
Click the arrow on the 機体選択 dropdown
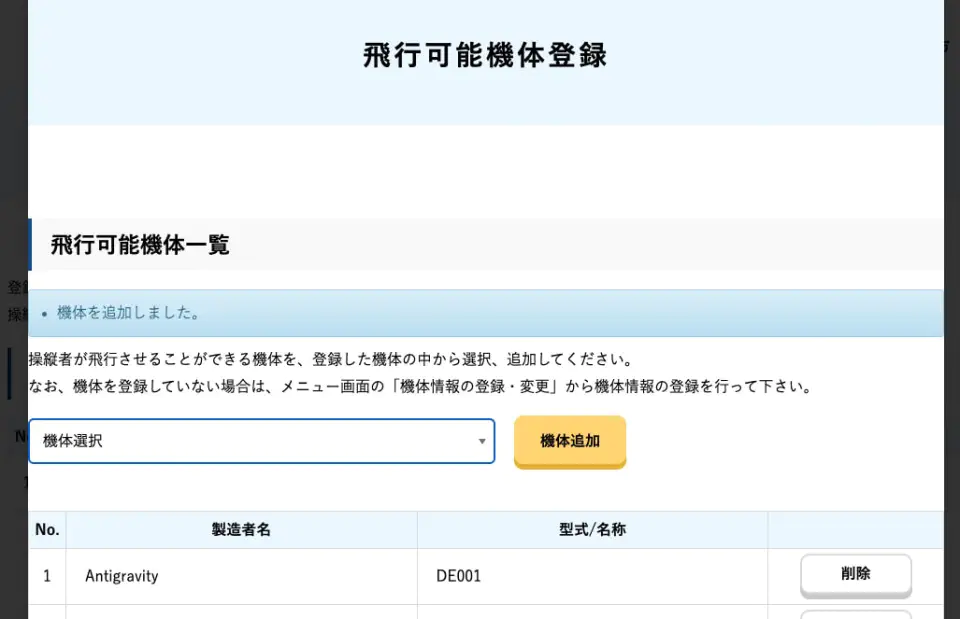(x=481, y=441)
